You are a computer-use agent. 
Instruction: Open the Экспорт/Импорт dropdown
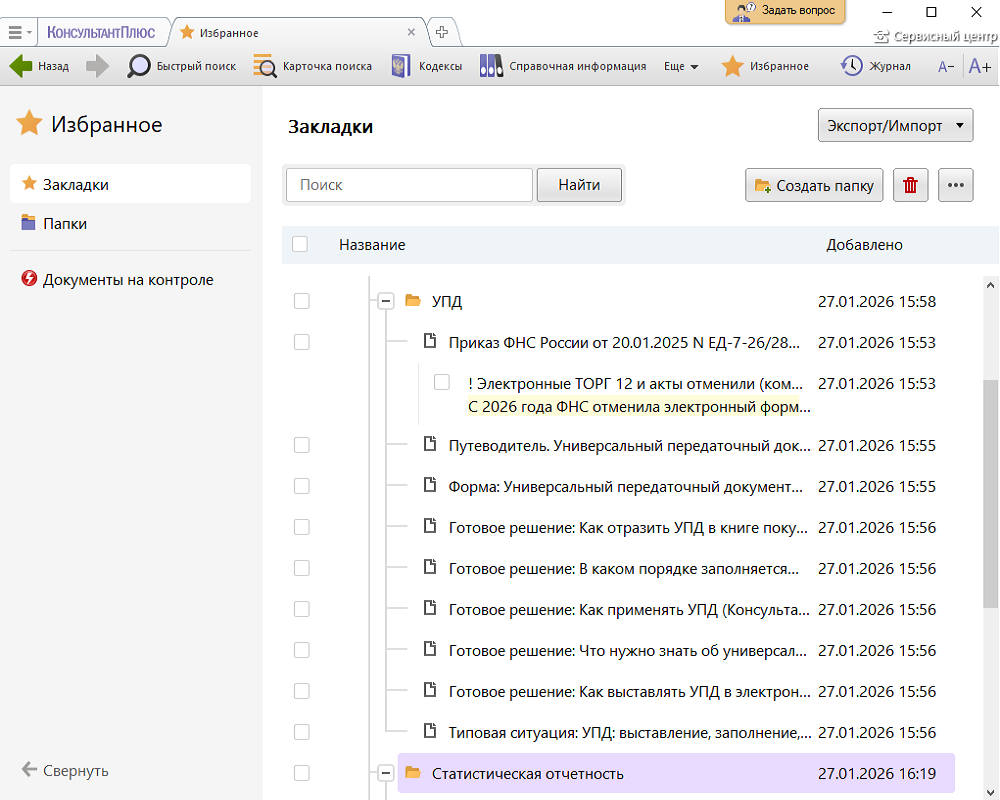895,127
